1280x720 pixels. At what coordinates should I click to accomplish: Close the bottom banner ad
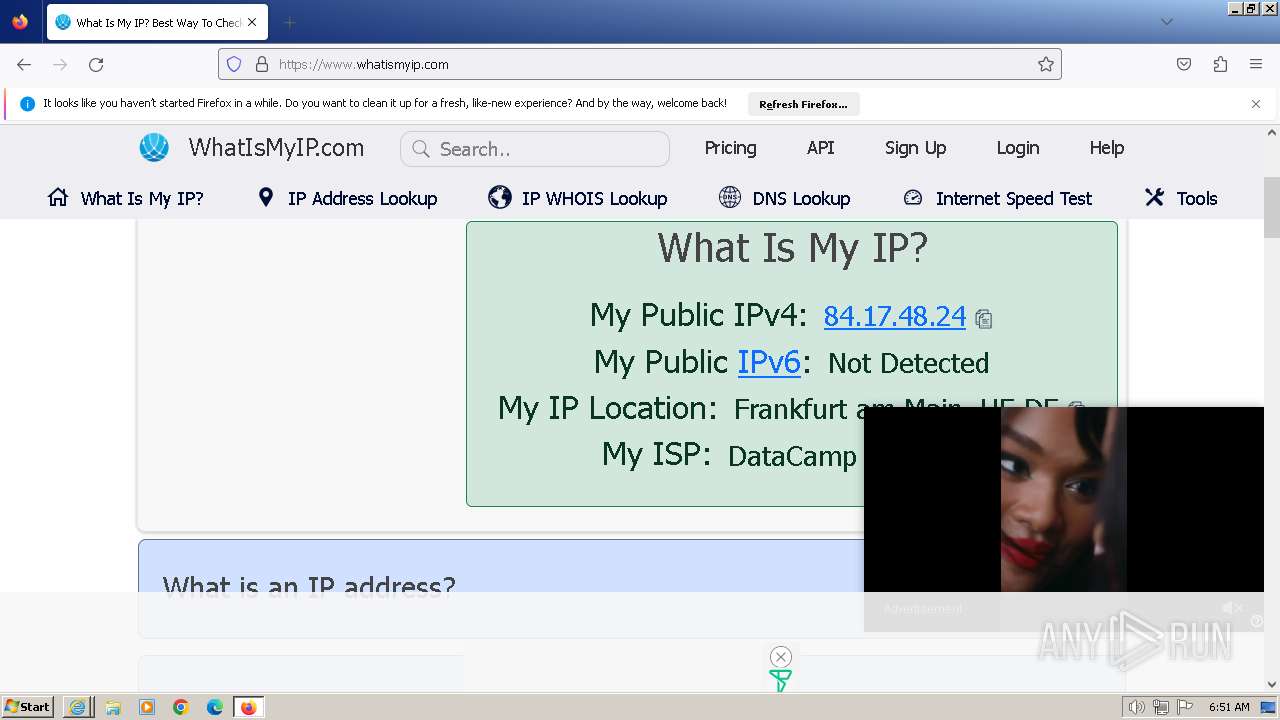click(781, 657)
